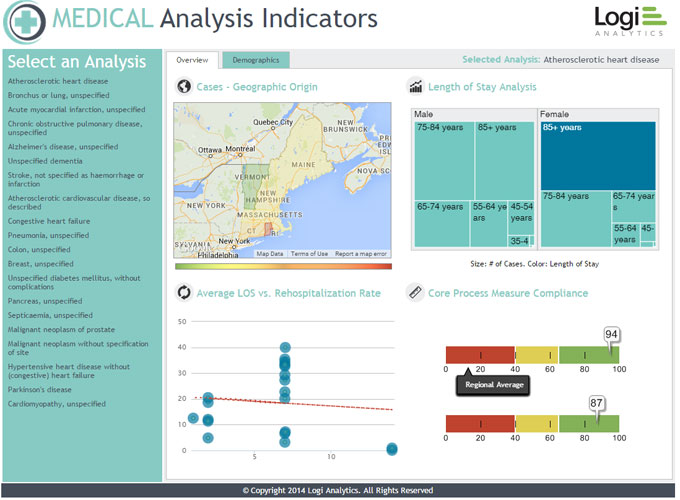Click the Female 85+ years dark blue block
Screen dimensions: 680x500
598,156
